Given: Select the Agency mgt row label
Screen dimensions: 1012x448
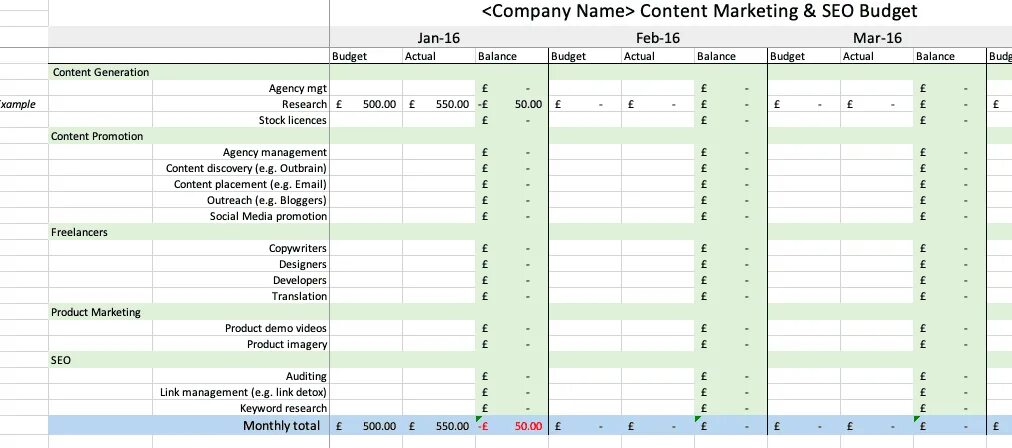Looking at the screenshot, I should pos(298,88).
